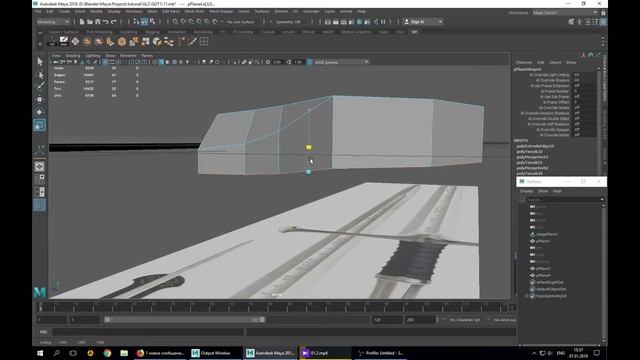Image resolution: width=640 pixels, height=360 pixels.
Task: Open the Outliner search field dropdown arrow
Action: point(602,200)
